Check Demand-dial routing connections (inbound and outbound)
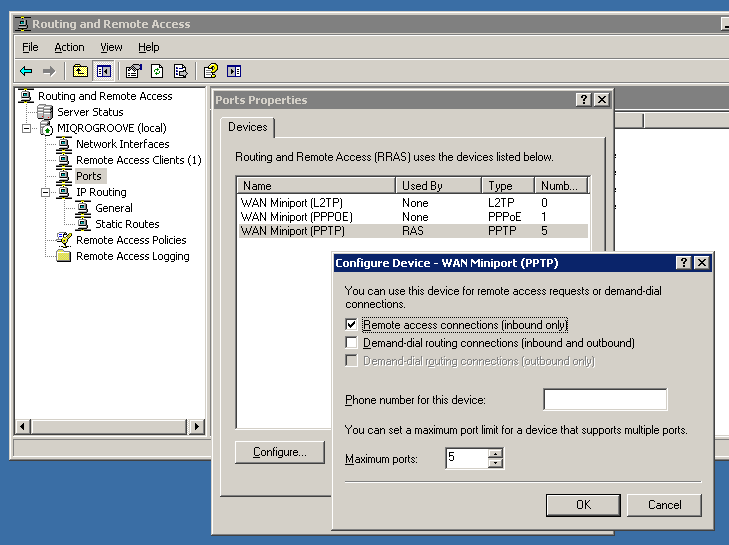Viewport: 729px width, 545px height. coord(351,343)
